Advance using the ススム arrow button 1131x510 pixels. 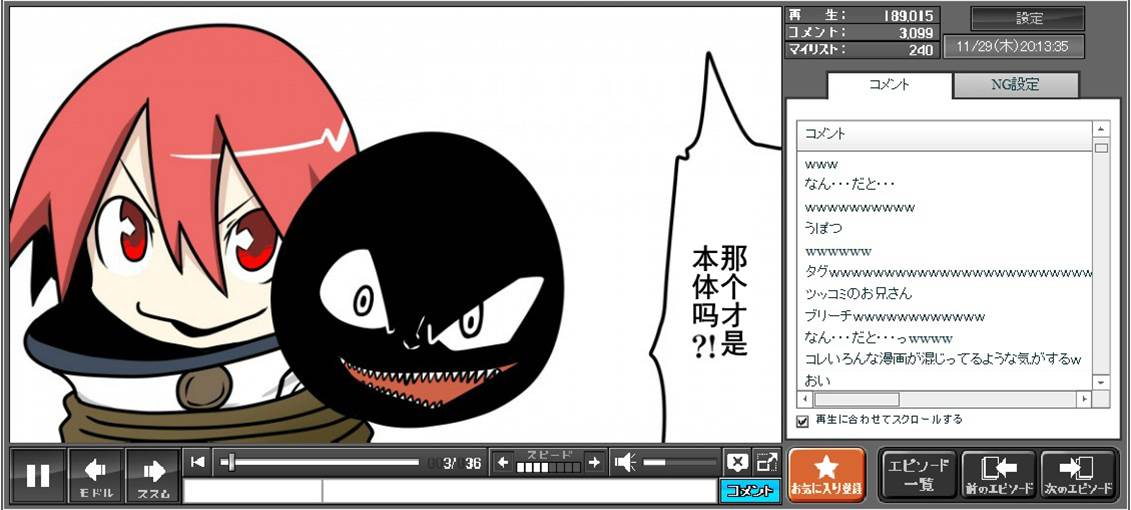[x=153, y=475]
